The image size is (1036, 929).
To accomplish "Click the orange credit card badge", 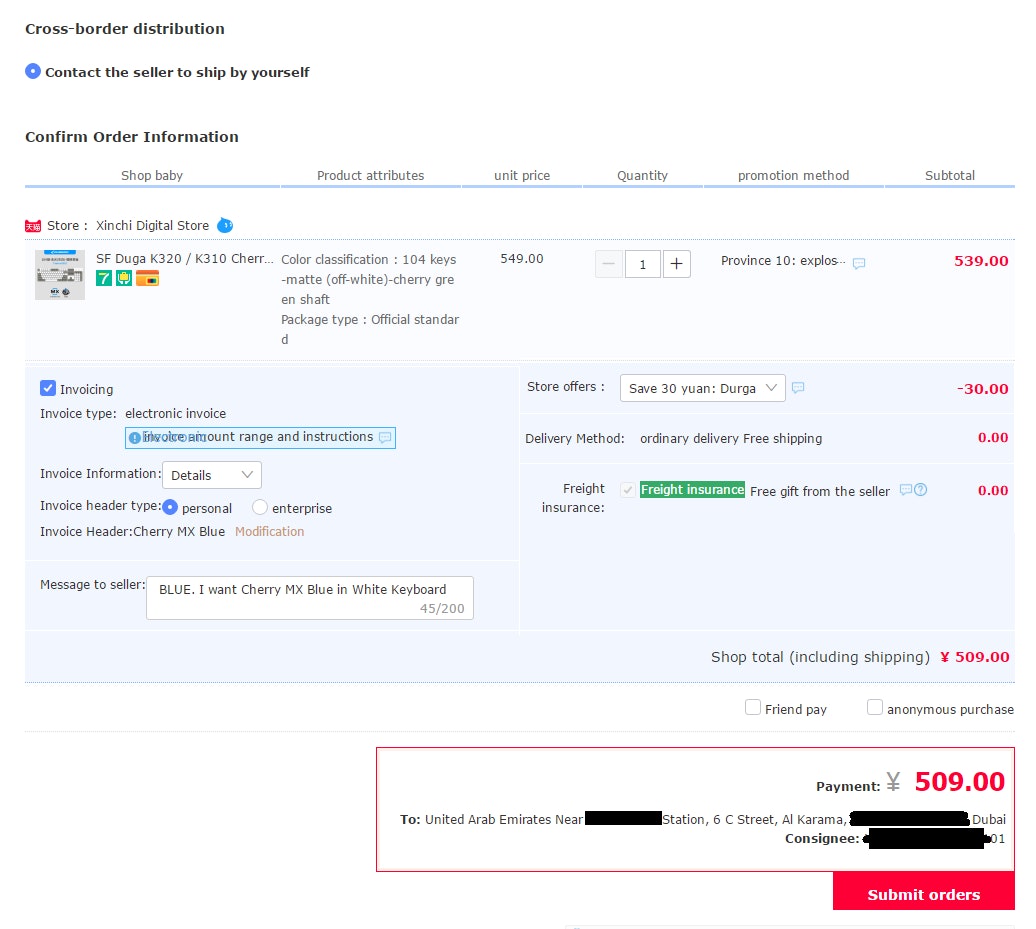I will point(148,278).
